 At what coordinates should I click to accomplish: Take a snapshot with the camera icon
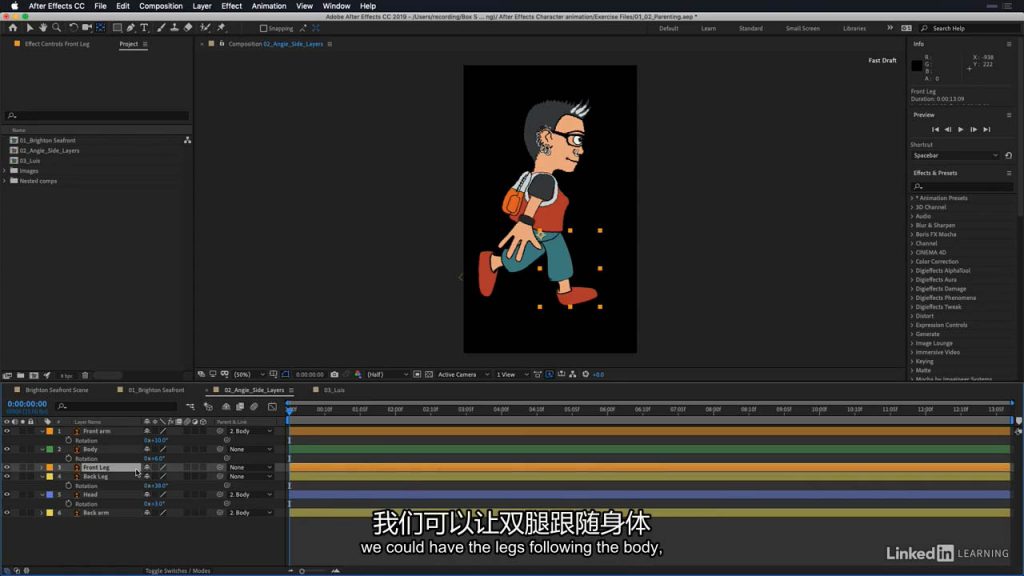click(x=334, y=375)
